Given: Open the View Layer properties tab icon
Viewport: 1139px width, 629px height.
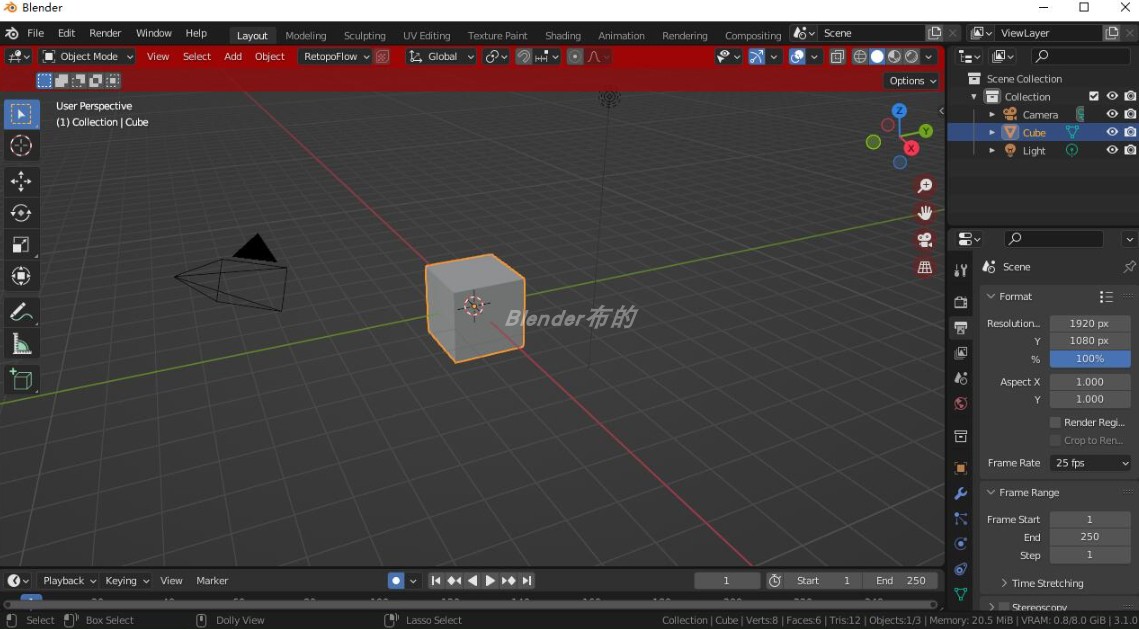Looking at the screenshot, I should 960,353.
